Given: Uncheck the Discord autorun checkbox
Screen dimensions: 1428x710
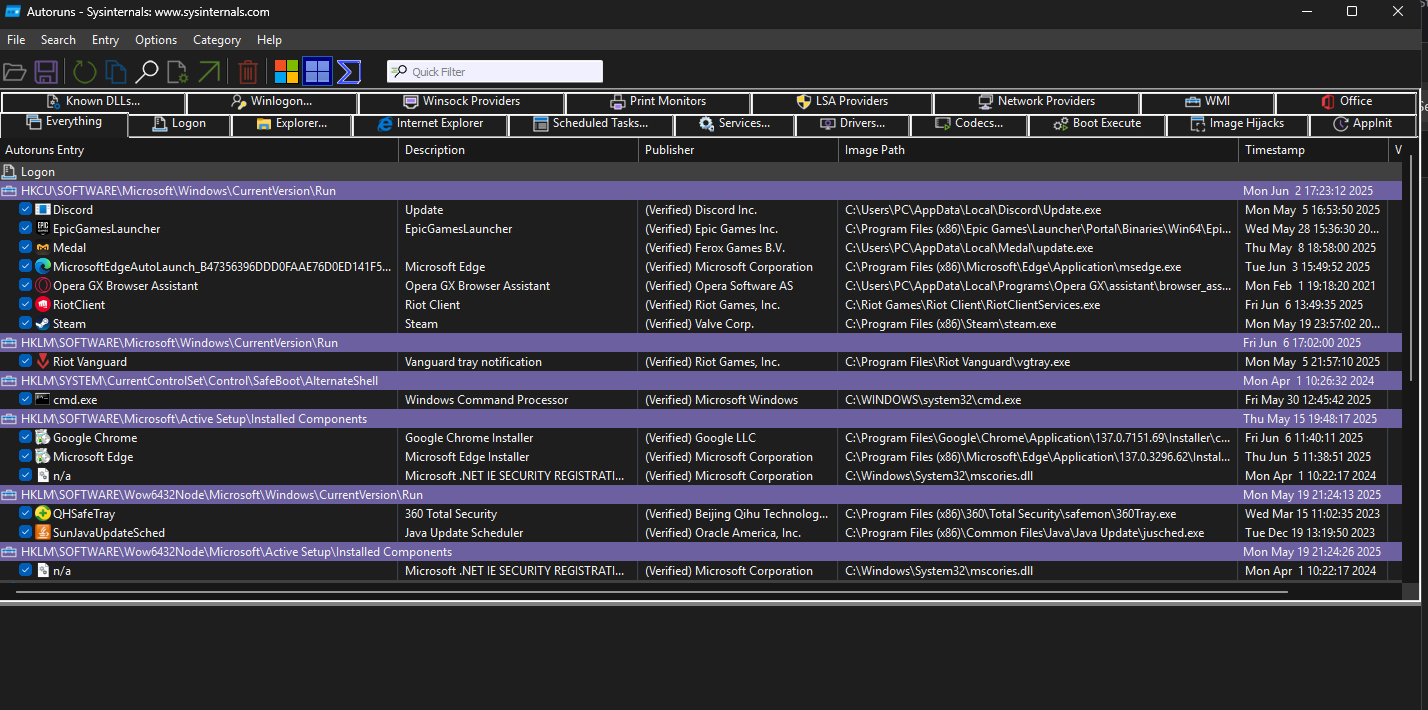Looking at the screenshot, I should coord(26,210).
